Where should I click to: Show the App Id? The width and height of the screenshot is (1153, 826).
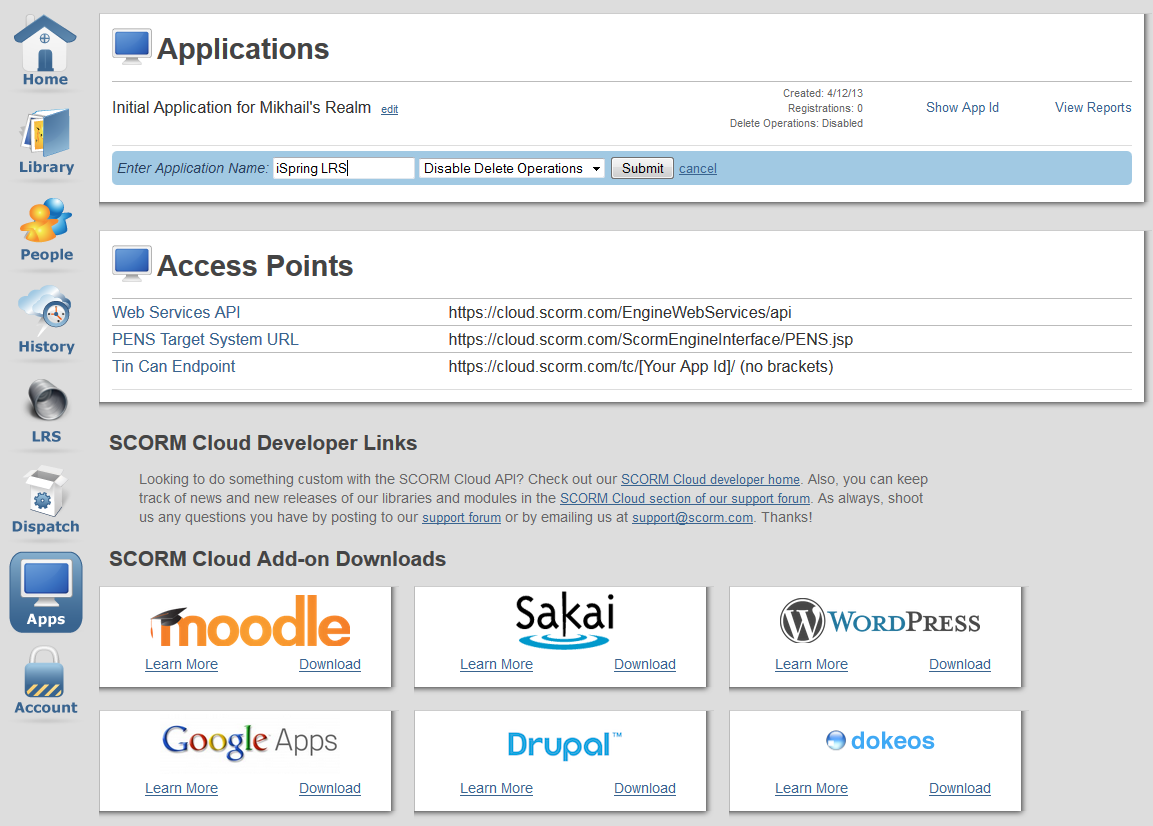962,107
